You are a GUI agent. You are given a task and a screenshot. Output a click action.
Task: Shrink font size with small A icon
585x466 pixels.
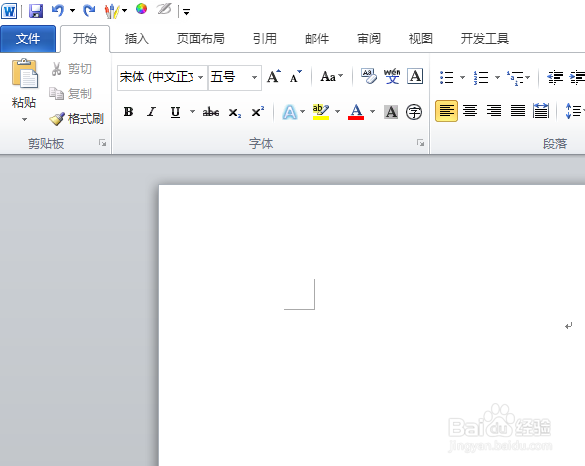coord(295,76)
